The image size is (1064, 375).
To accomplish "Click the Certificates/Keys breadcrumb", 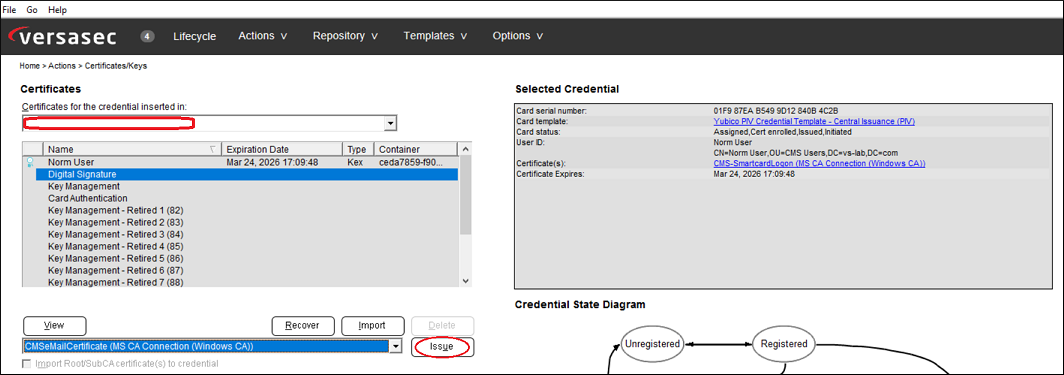I will click(116, 66).
